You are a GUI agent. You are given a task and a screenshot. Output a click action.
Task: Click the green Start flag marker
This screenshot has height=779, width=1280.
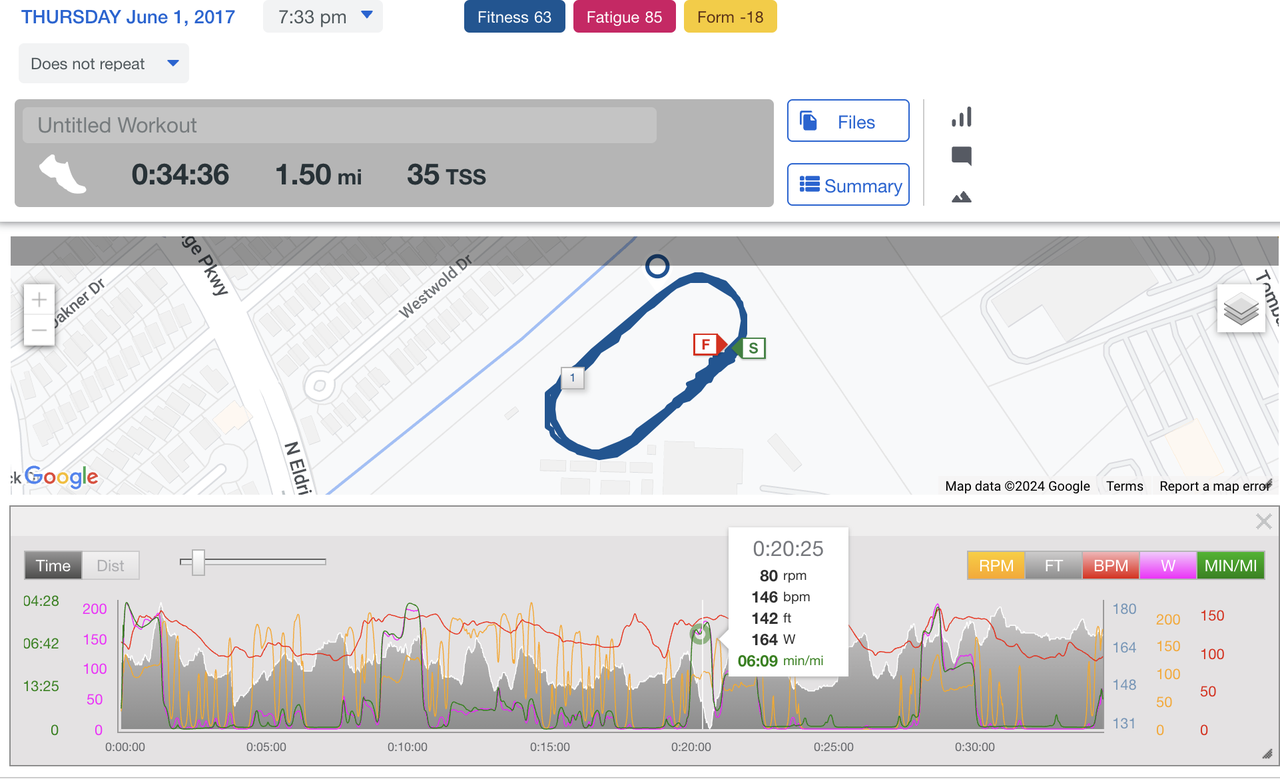coord(751,348)
